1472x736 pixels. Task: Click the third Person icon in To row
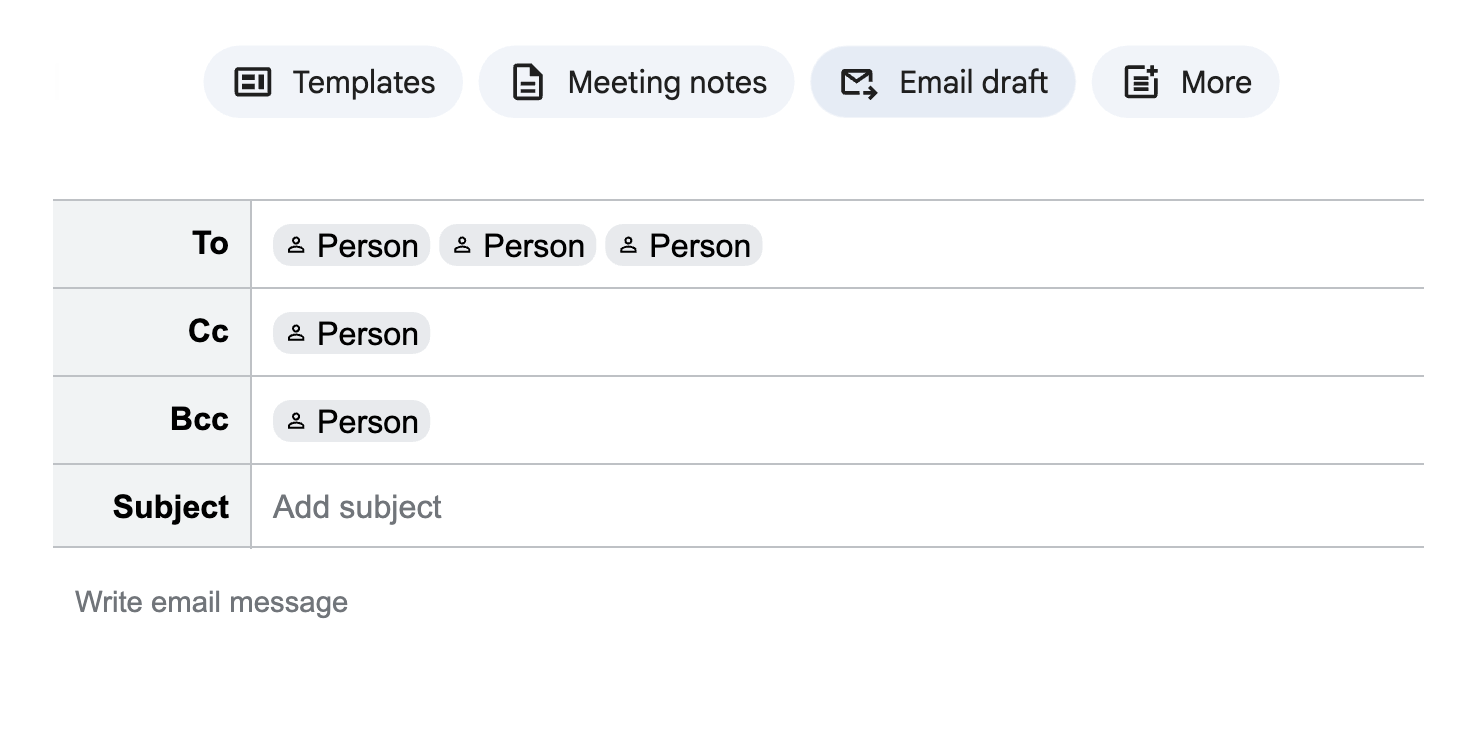point(628,246)
